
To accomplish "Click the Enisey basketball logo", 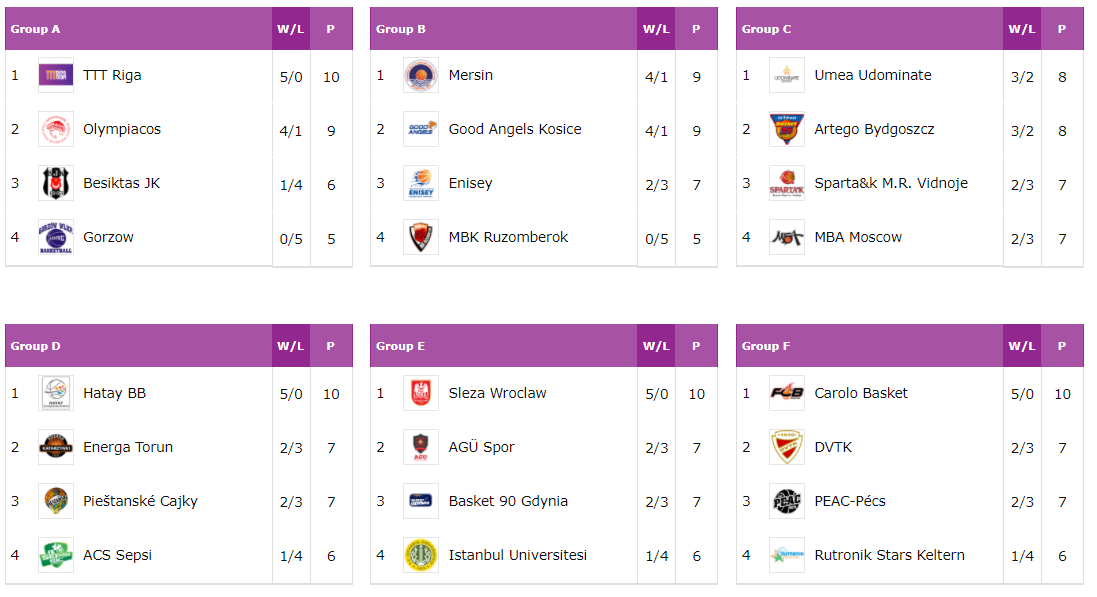I will 421,183.
